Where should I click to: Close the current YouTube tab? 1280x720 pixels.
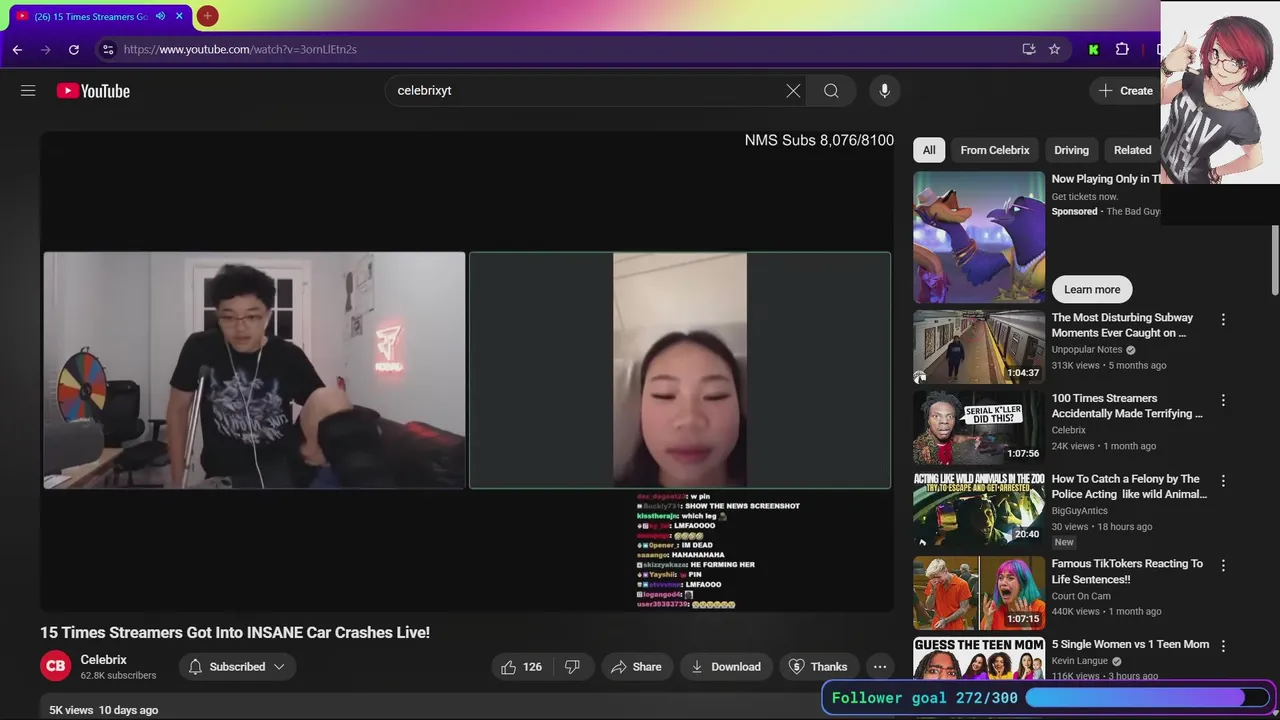click(179, 16)
